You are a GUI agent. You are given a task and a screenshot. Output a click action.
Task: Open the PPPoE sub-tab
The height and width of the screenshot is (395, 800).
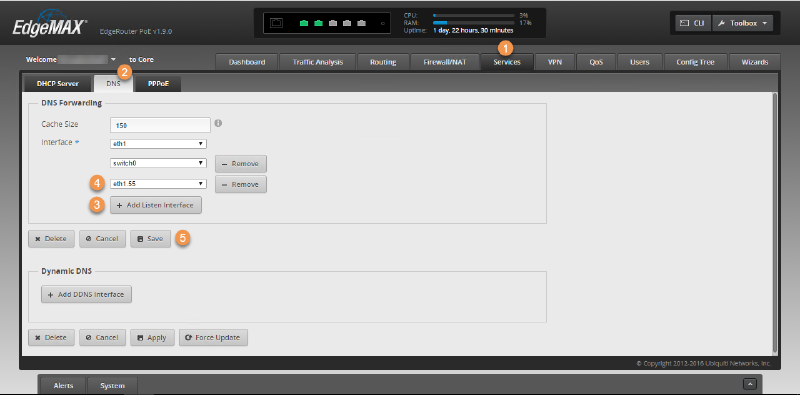coord(158,84)
